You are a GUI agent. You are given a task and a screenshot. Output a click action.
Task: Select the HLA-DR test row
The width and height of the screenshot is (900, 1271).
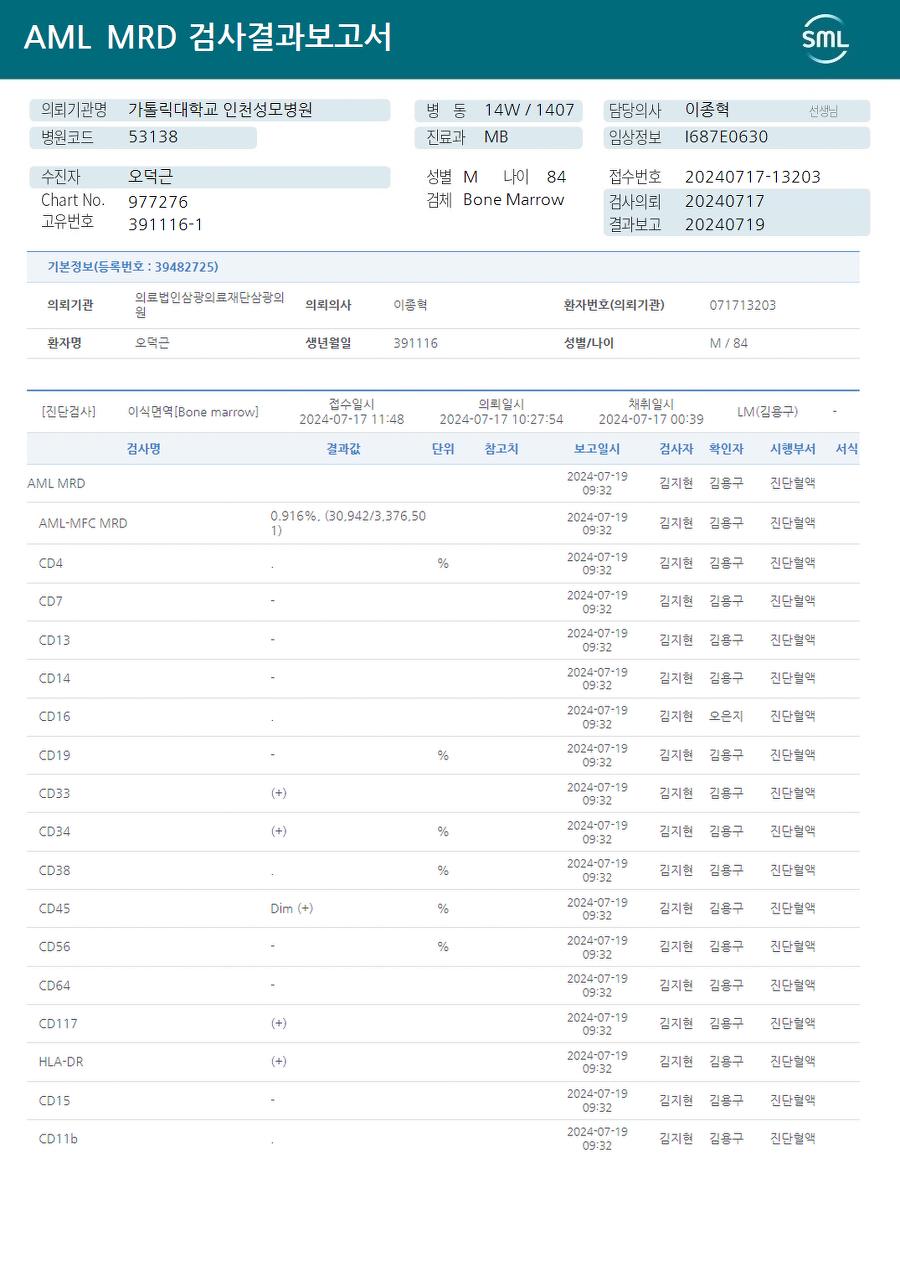point(443,1062)
